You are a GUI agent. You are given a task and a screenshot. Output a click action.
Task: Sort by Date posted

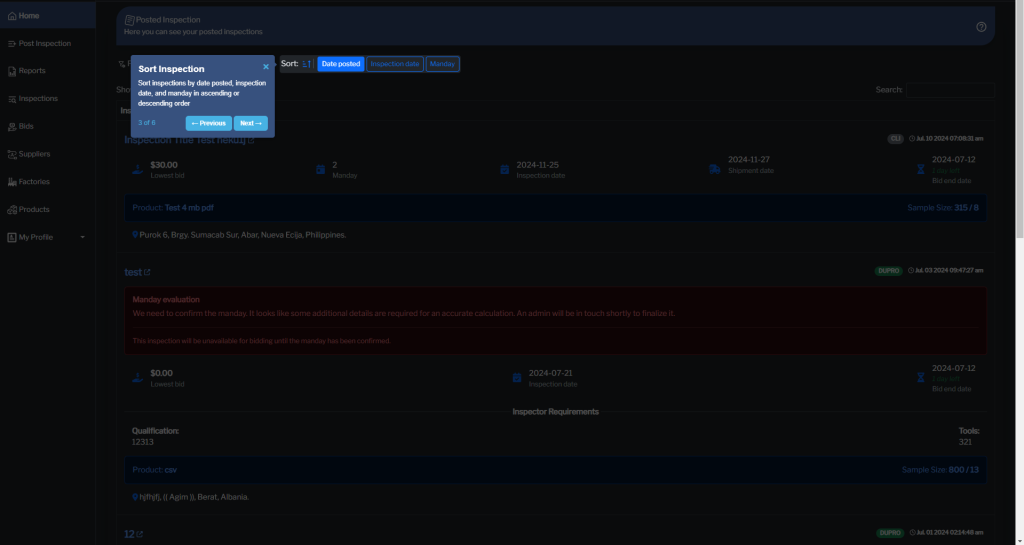click(341, 64)
